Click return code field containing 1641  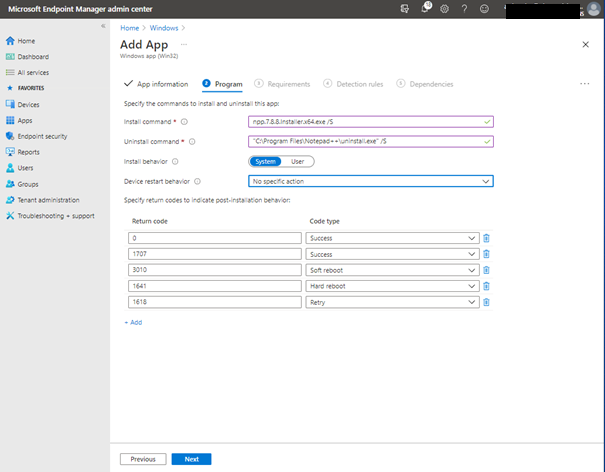click(x=215, y=286)
